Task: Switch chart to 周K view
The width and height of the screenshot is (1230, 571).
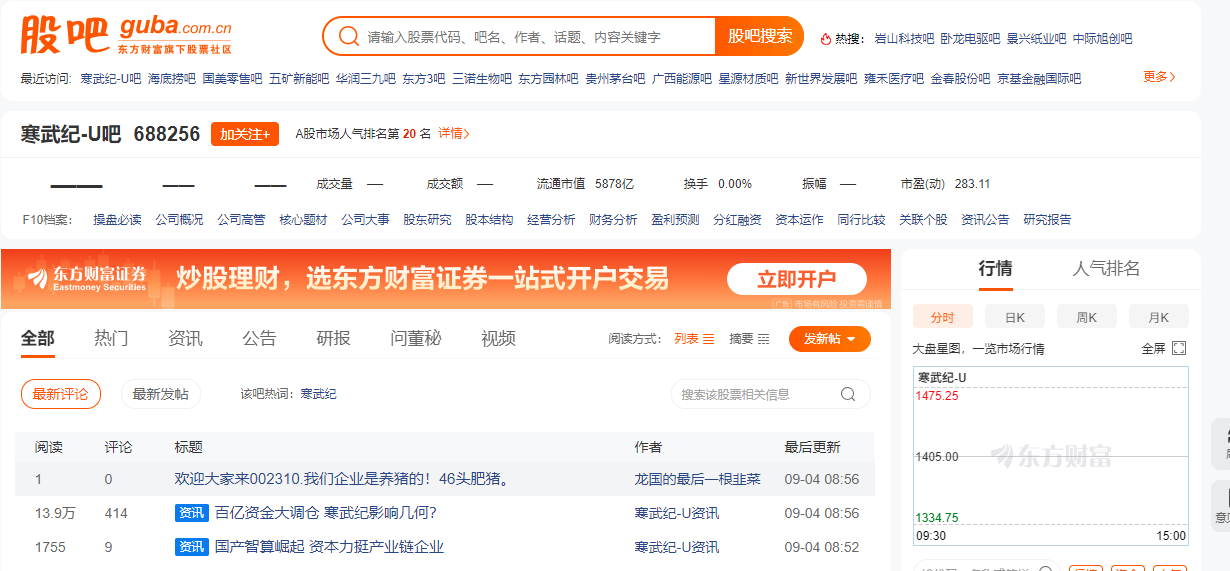Action: (1087, 317)
